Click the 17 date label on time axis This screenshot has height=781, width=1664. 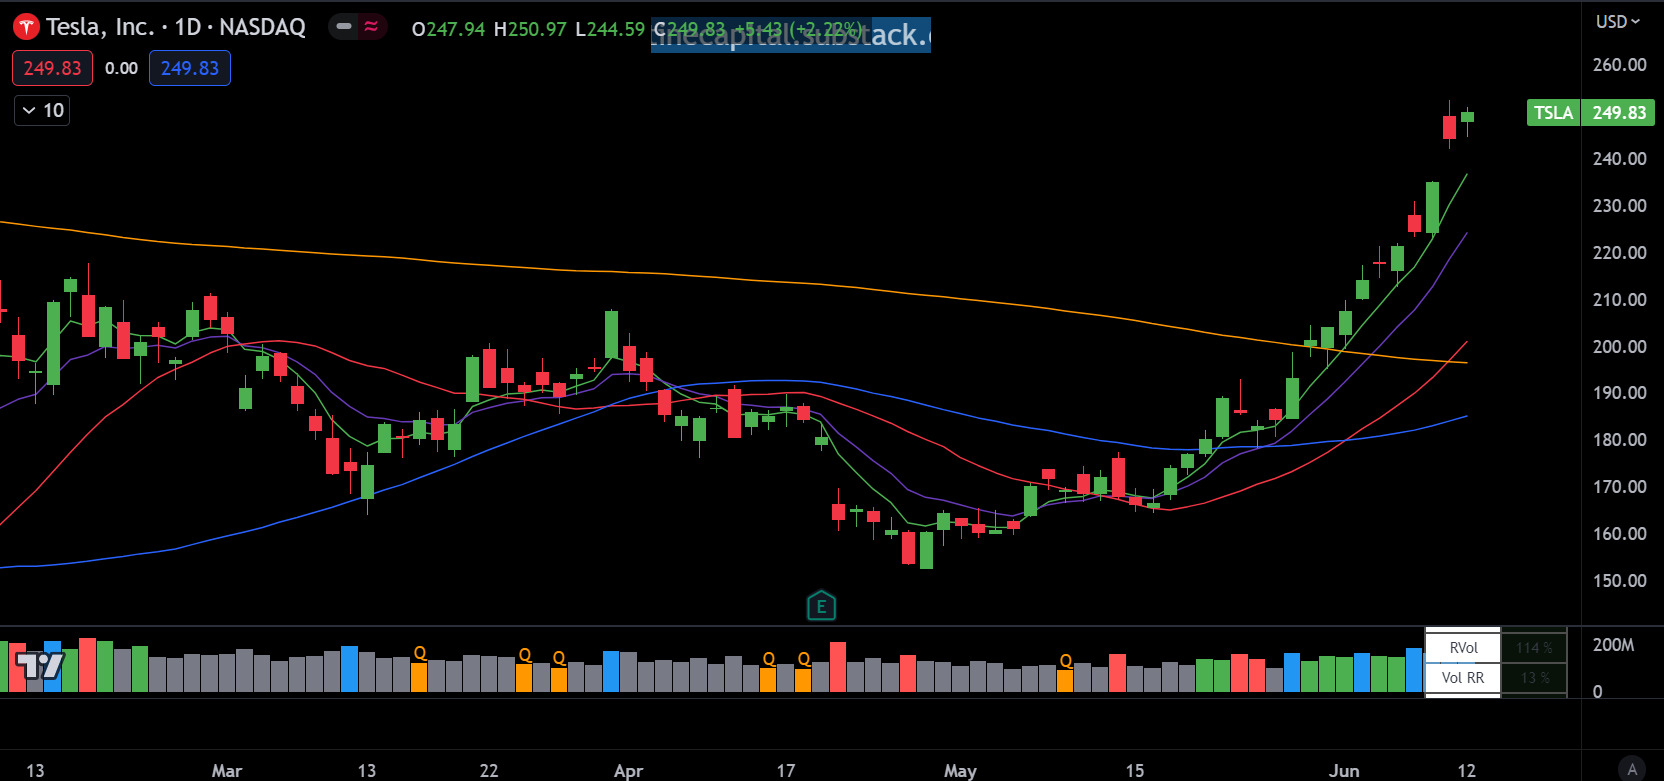click(x=786, y=770)
